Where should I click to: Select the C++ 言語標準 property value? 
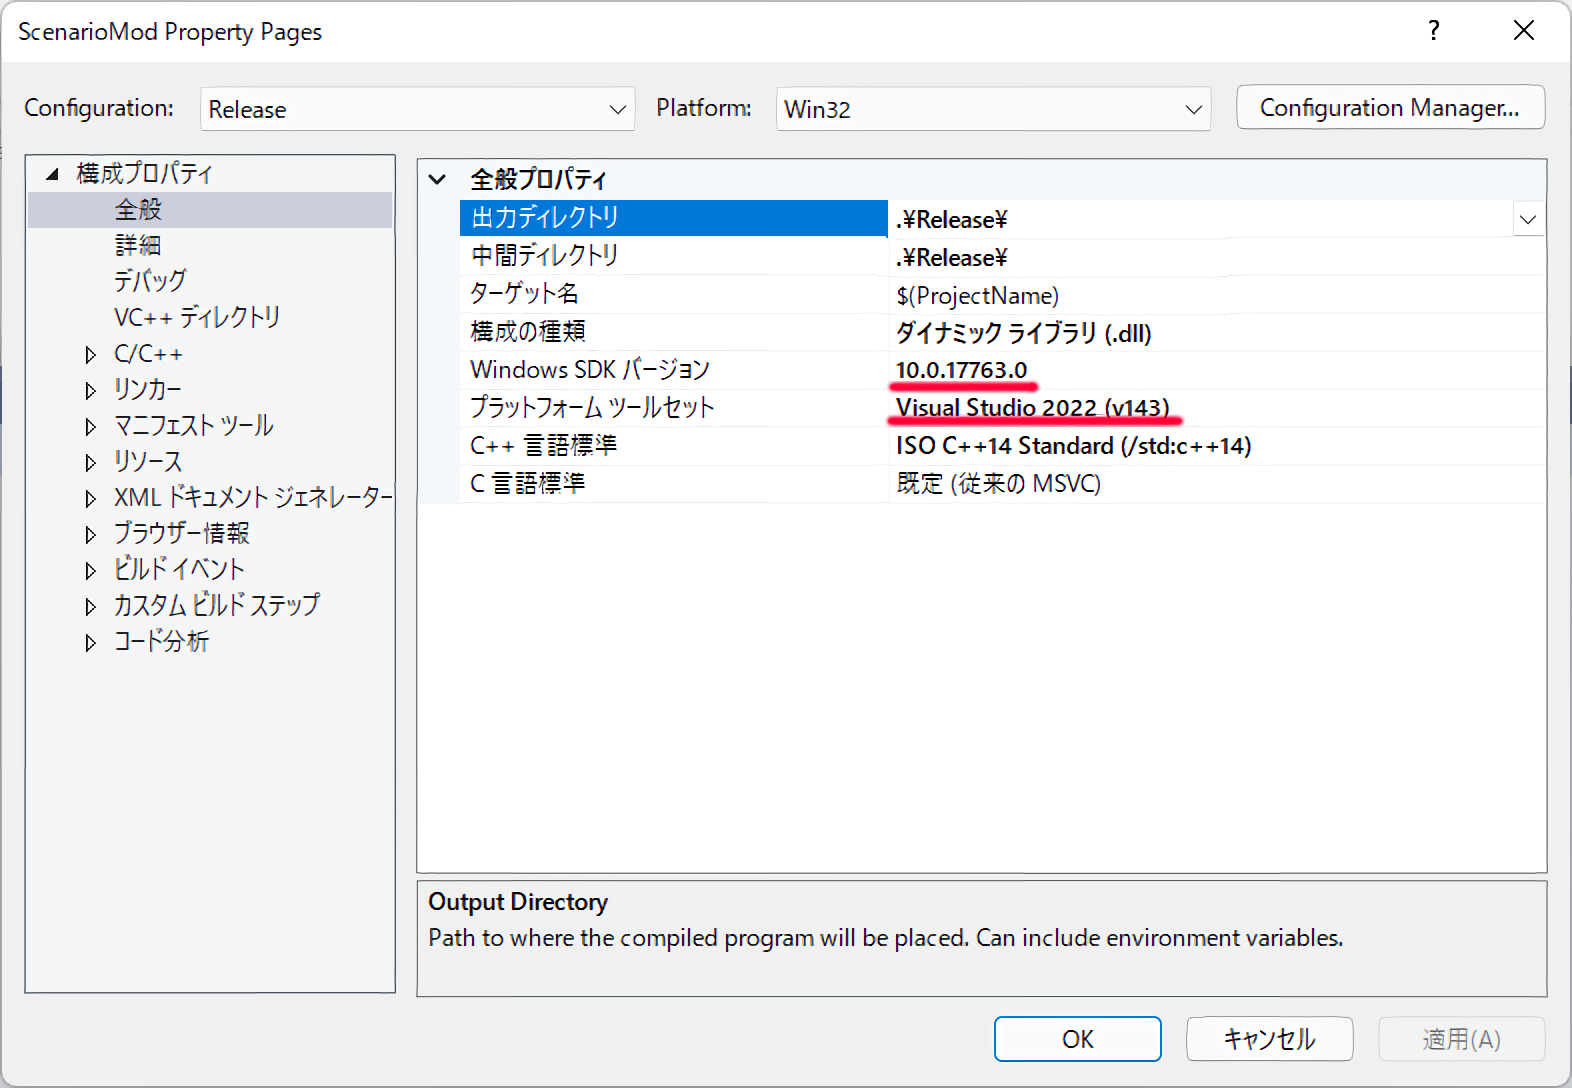pos(1073,446)
